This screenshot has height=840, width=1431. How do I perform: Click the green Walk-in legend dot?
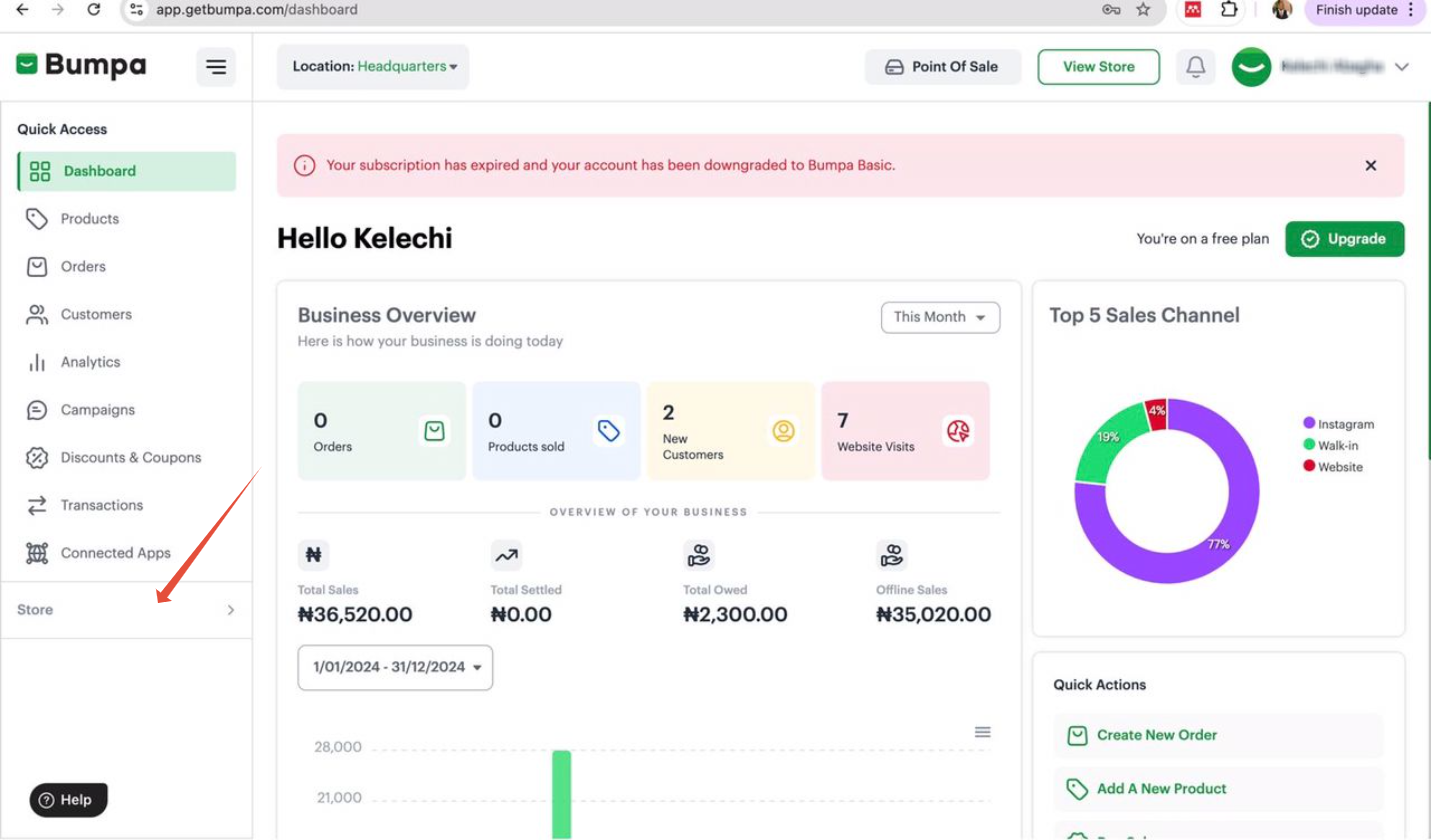(x=1309, y=445)
